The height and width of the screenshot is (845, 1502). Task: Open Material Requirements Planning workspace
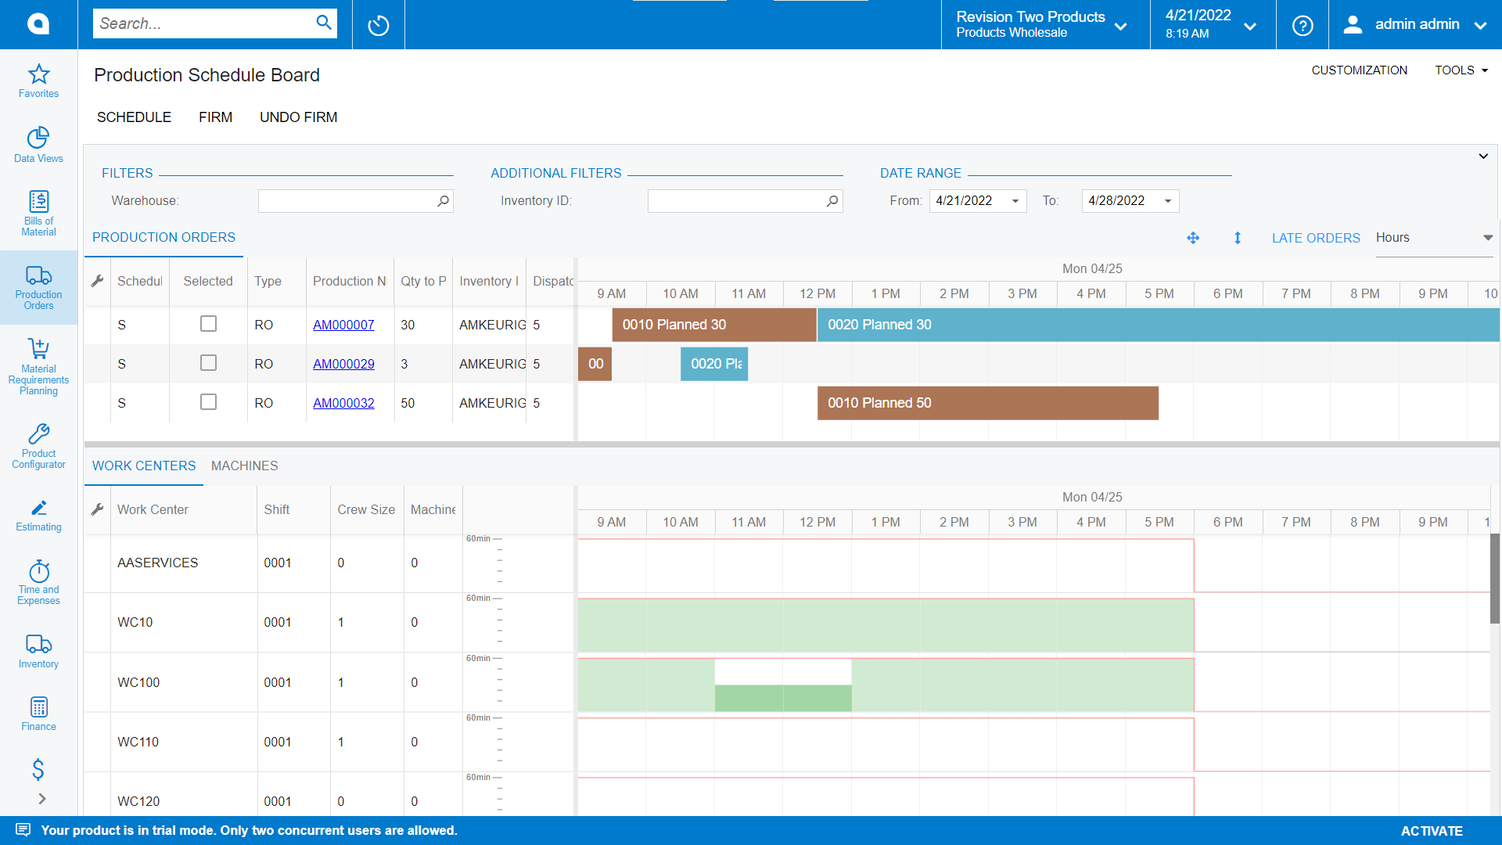pyautogui.click(x=38, y=366)
